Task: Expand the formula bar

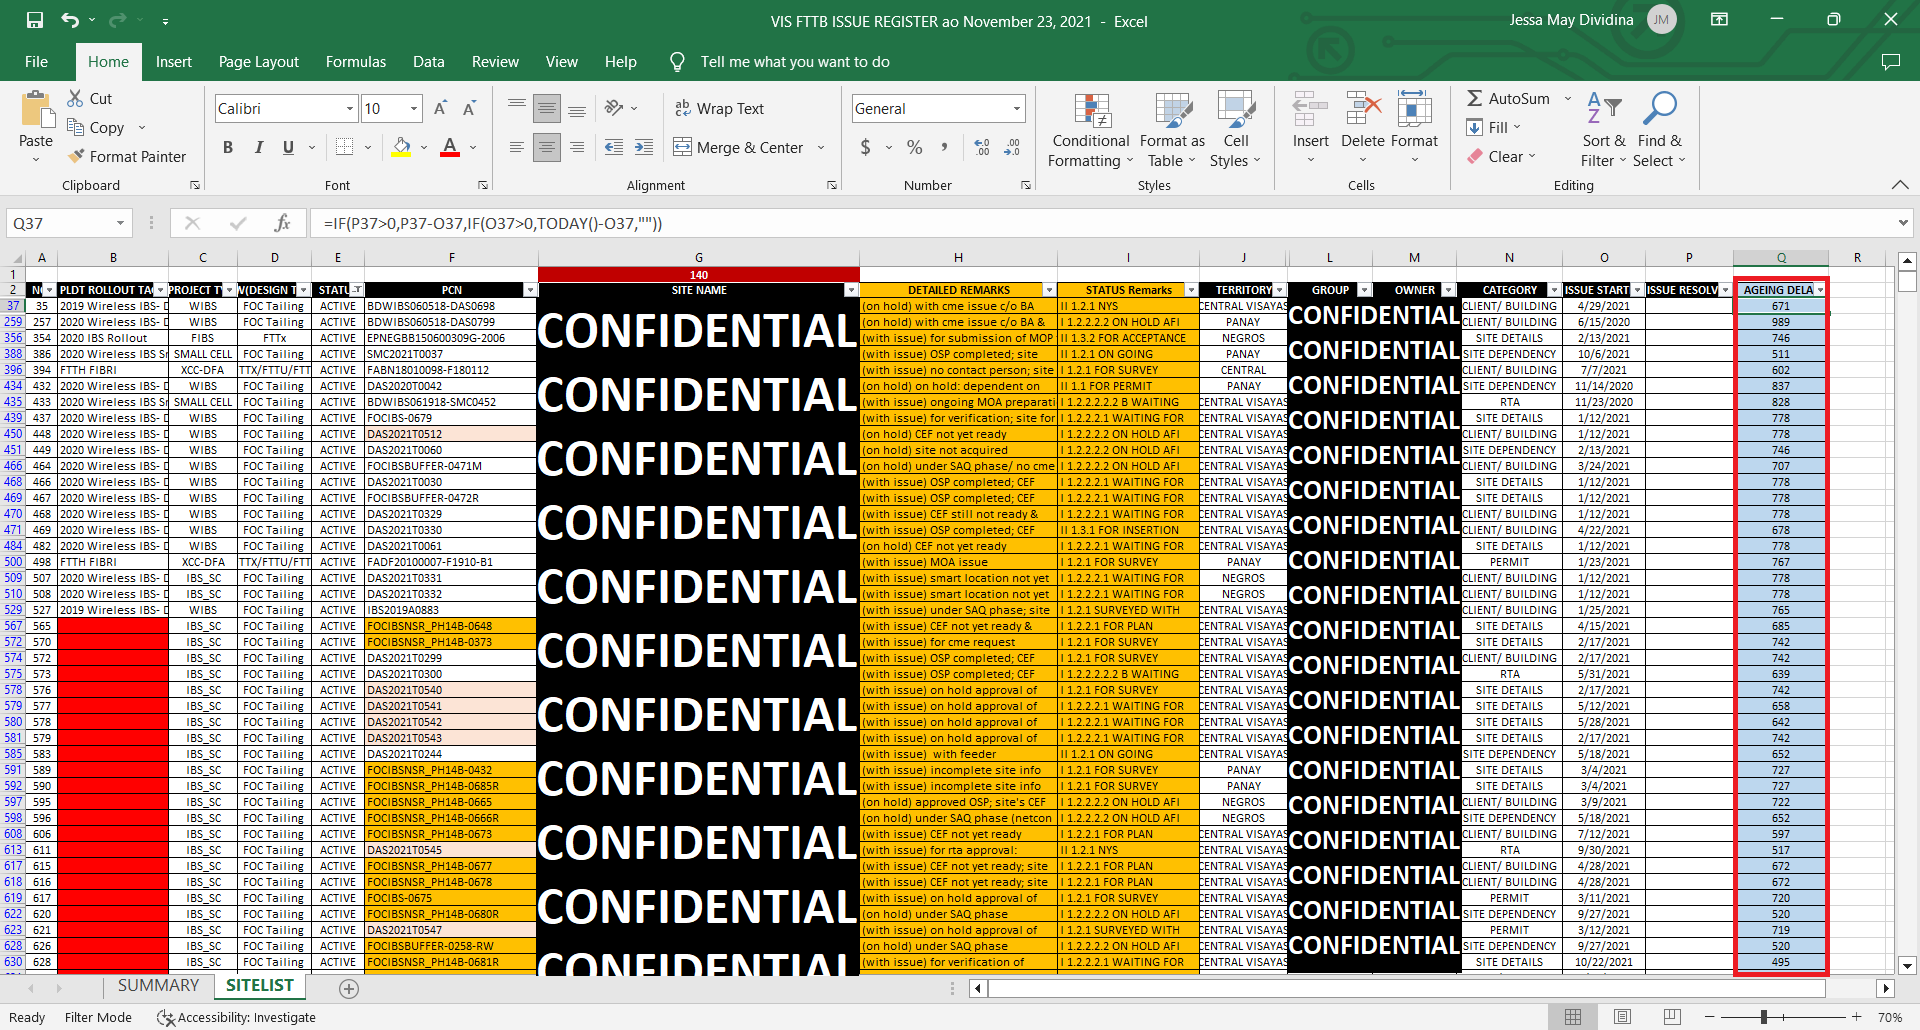Action: (1902, 223)
